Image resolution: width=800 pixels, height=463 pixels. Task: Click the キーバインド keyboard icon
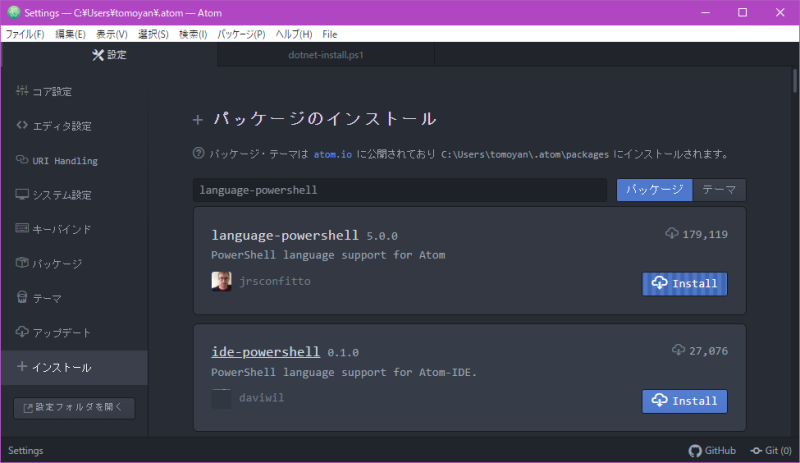click(22, 228)
